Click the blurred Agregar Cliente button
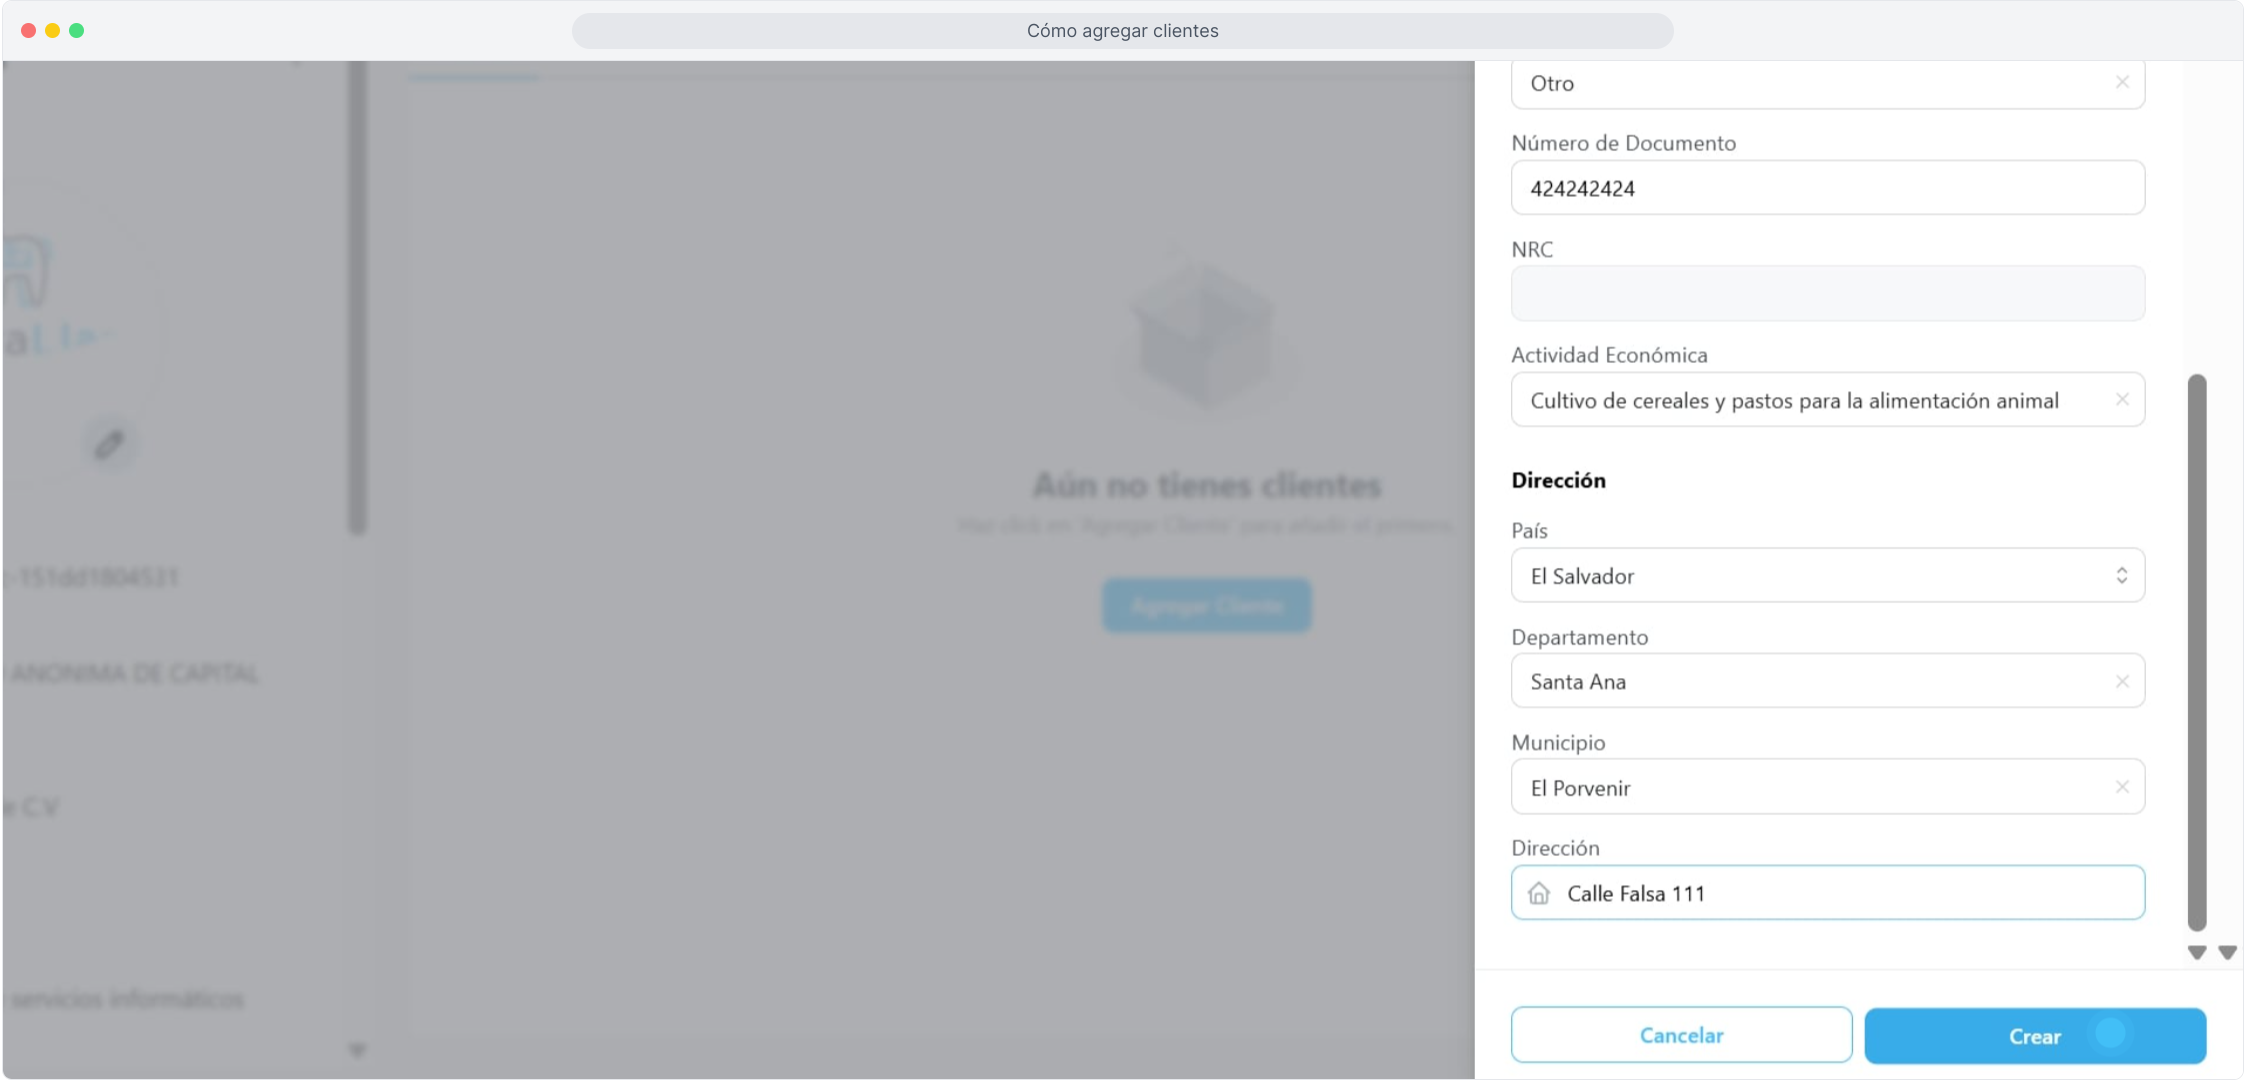The width and height of the screenshot is (2246, 1080). [x=1206, y=606]
